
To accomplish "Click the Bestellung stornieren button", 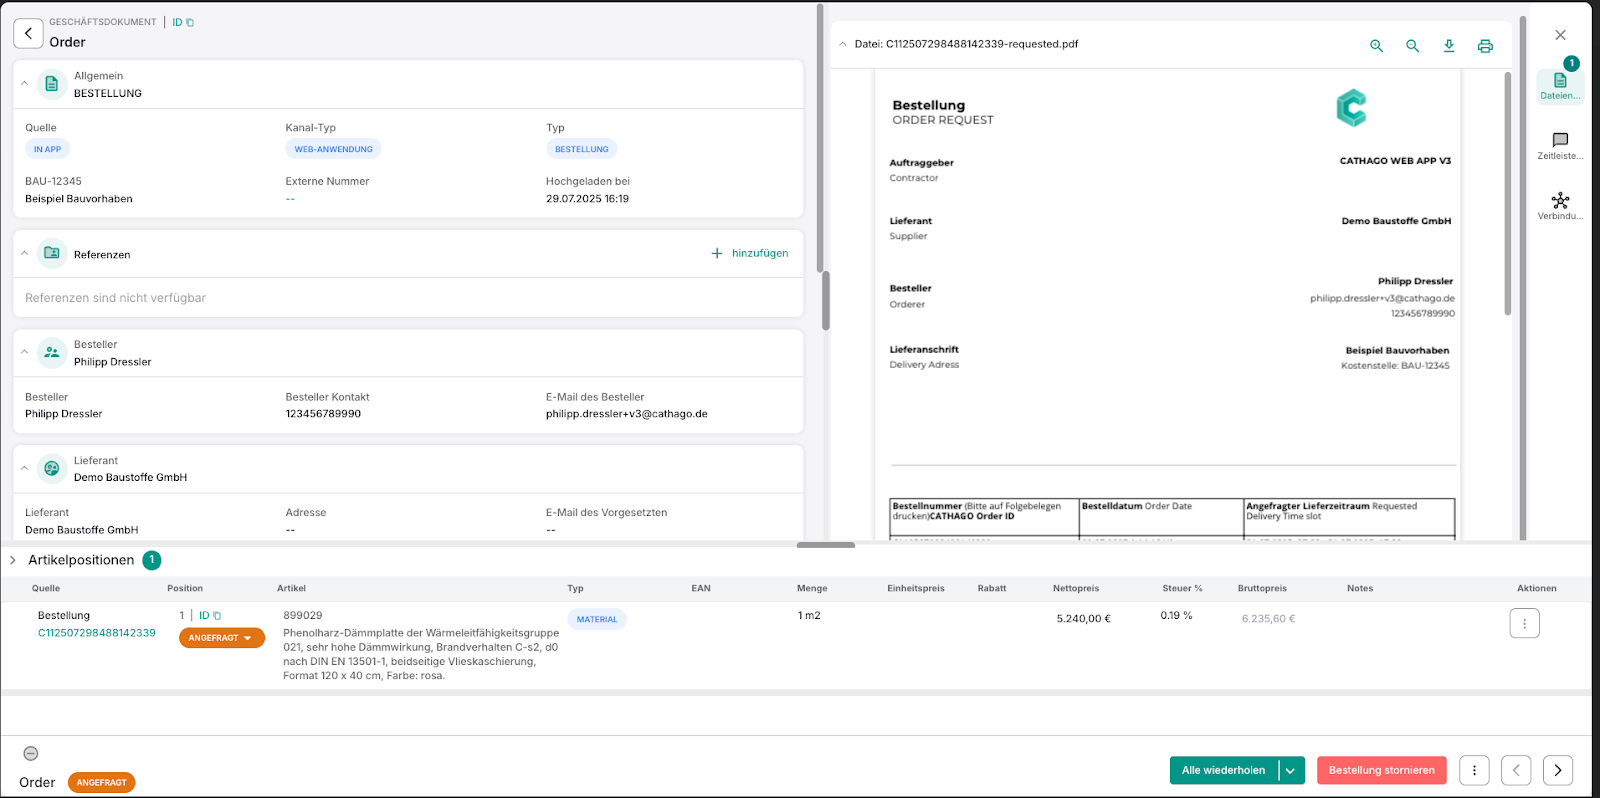I will coord(1381,771).
